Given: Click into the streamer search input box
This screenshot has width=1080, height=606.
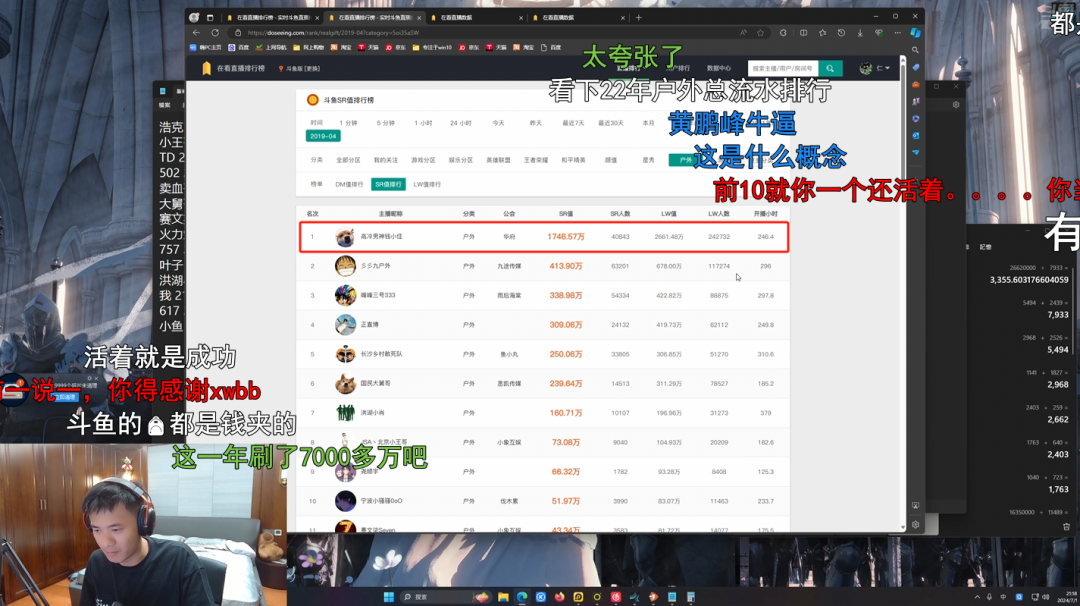Looking at the screenshot, I should click(783, 68).
